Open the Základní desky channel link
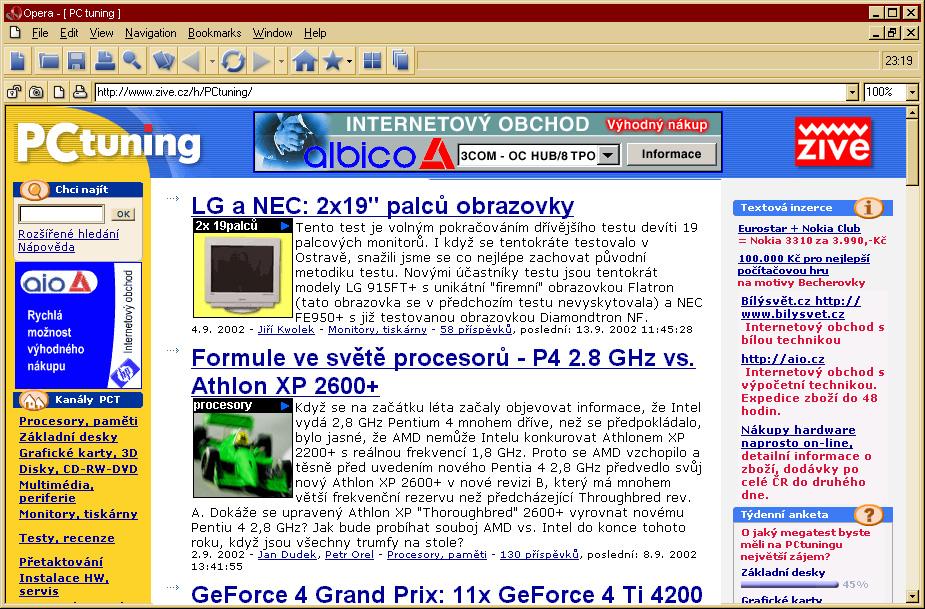 pyautogui.click(x=68, y=437)
